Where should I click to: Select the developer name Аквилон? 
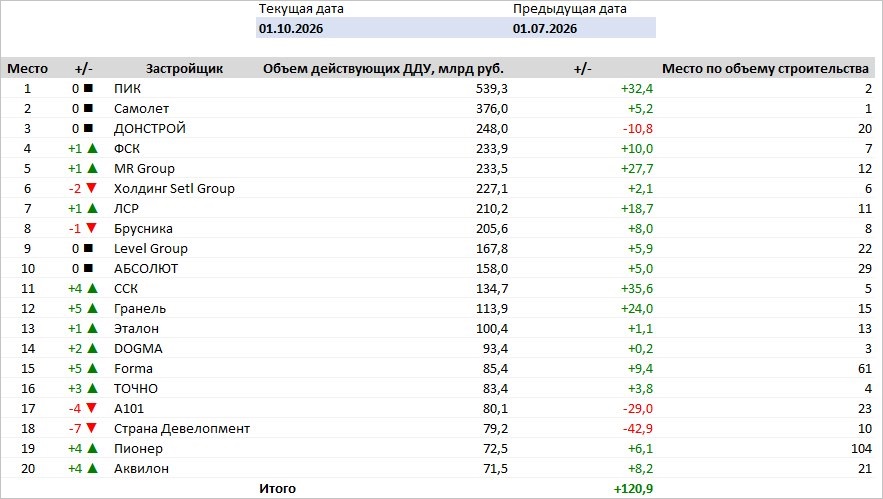[x=141, y=469]
